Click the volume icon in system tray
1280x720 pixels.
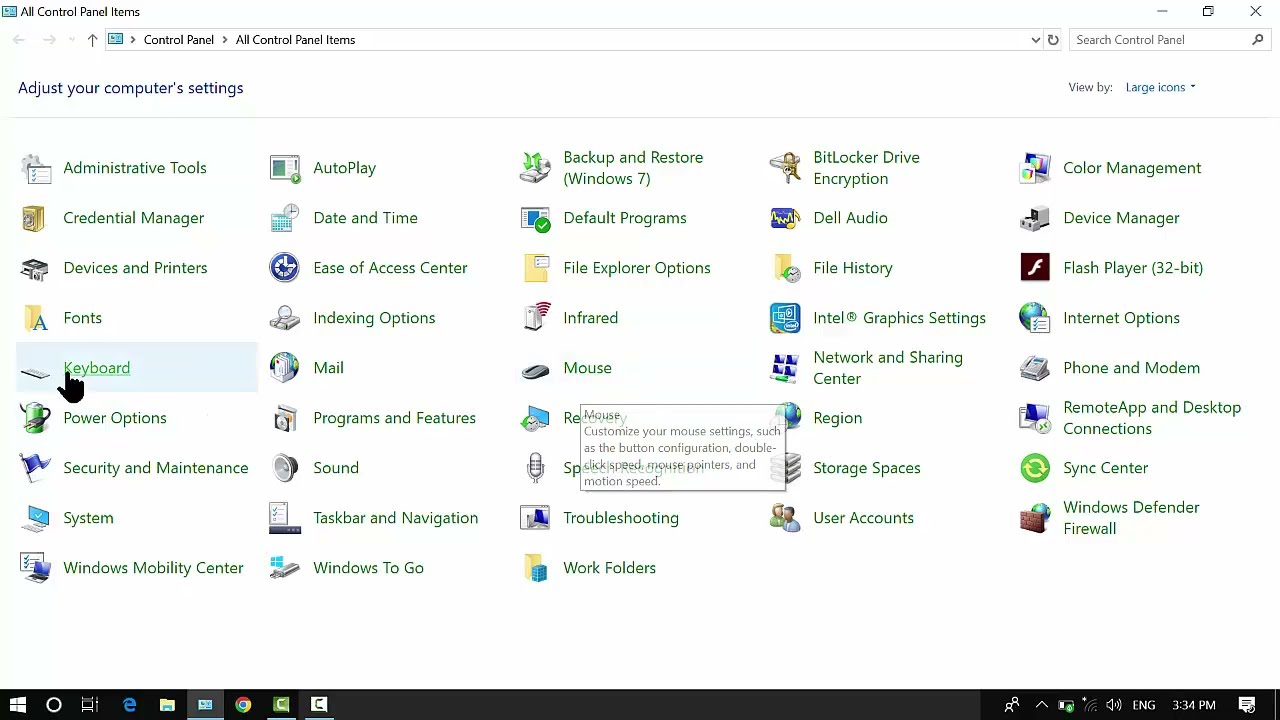click(1113, 705)
